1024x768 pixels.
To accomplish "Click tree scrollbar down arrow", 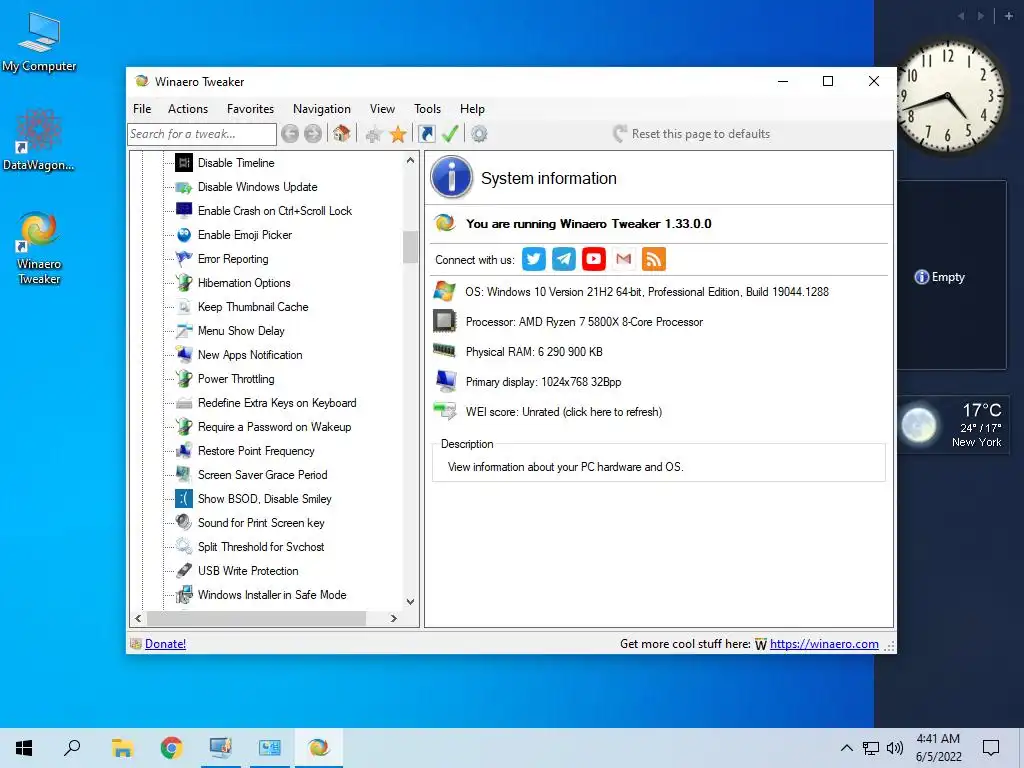I will pyautogui.click(x=410, y=601).
